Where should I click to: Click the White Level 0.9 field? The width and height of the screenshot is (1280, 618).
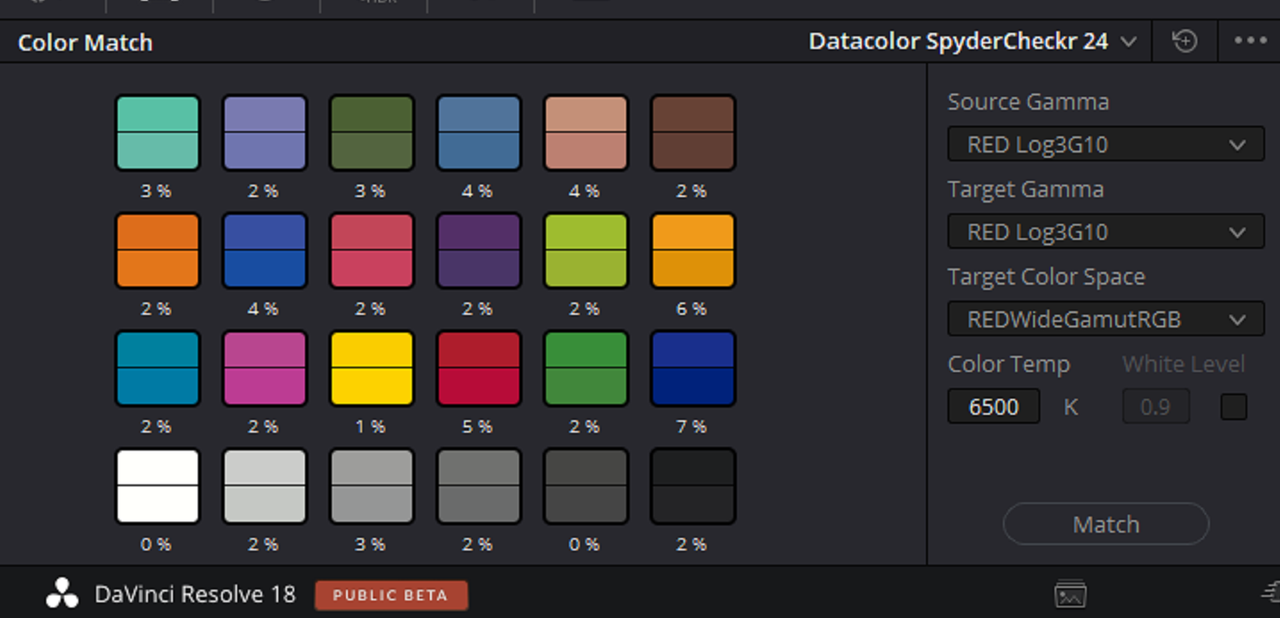(1156, 407)
